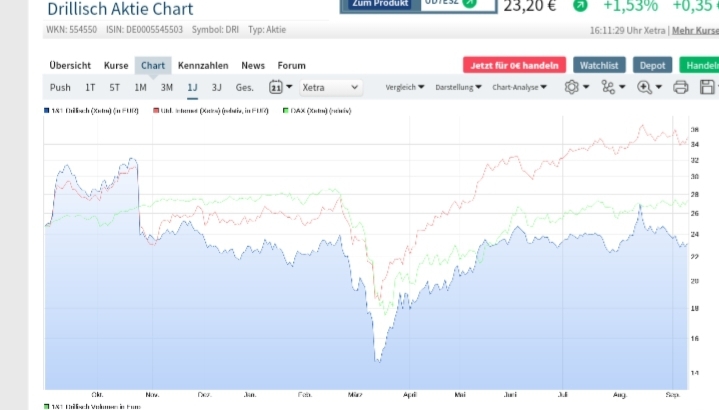Viewport: 719px width, 410px height.
Task: Open the Chart-Analyse dropdown
Action: point(520,88)
